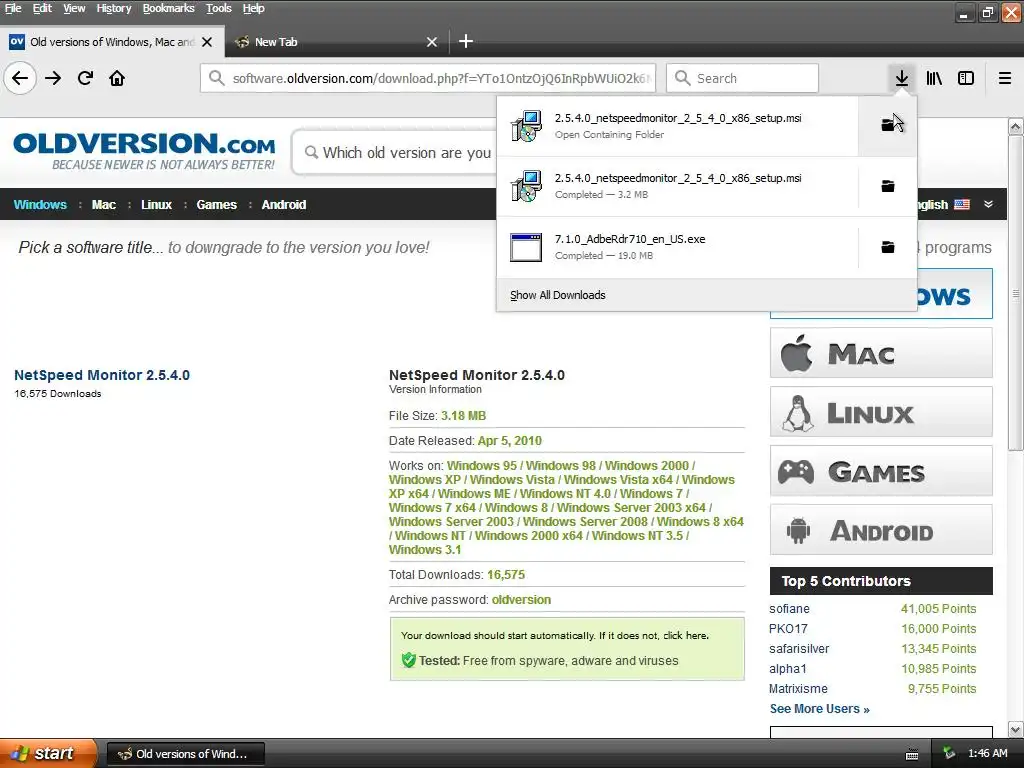Open containing folder for first netspeedmonitor download
This screenshot has width=1024, height=768.
coord(888,125)
